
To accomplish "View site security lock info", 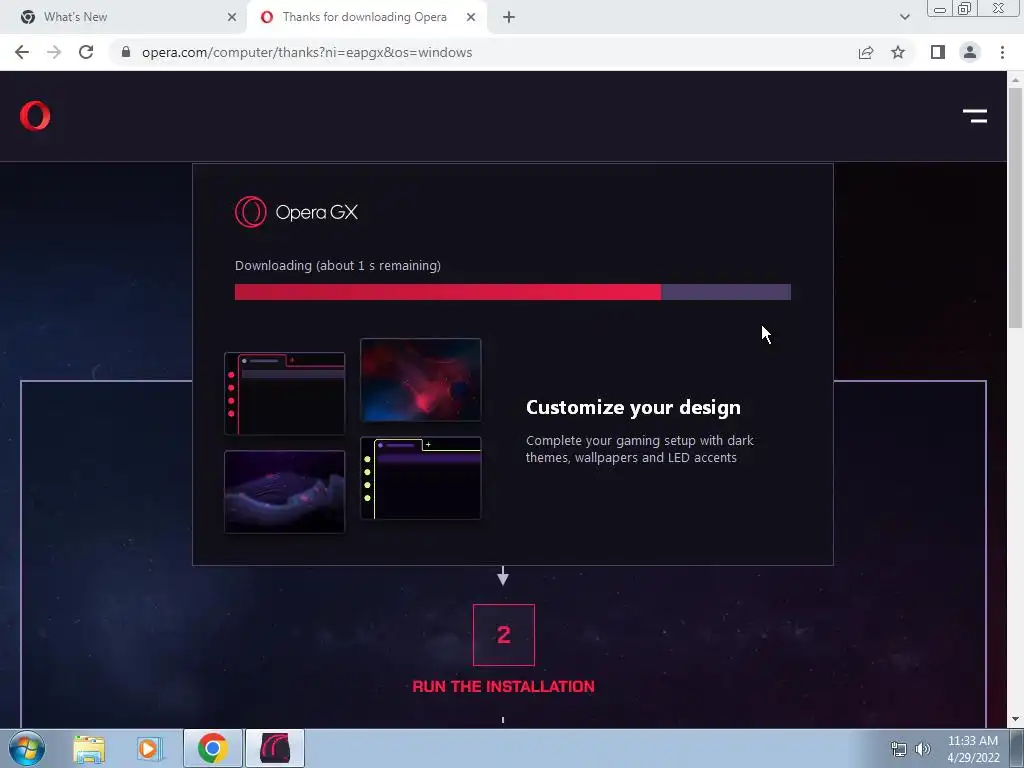I will (126, 52).
